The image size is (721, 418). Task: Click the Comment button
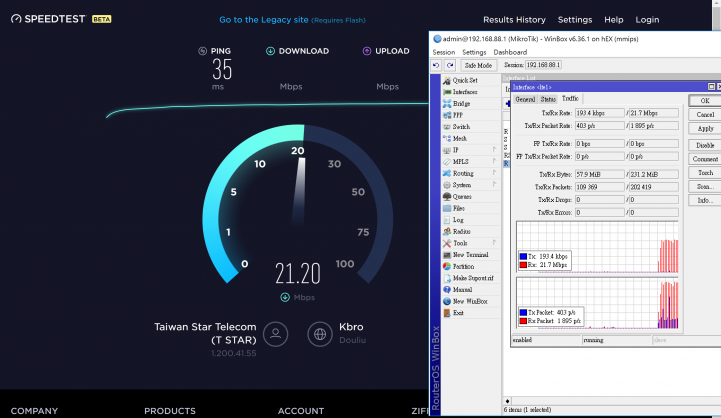click(x=705, y=159)
